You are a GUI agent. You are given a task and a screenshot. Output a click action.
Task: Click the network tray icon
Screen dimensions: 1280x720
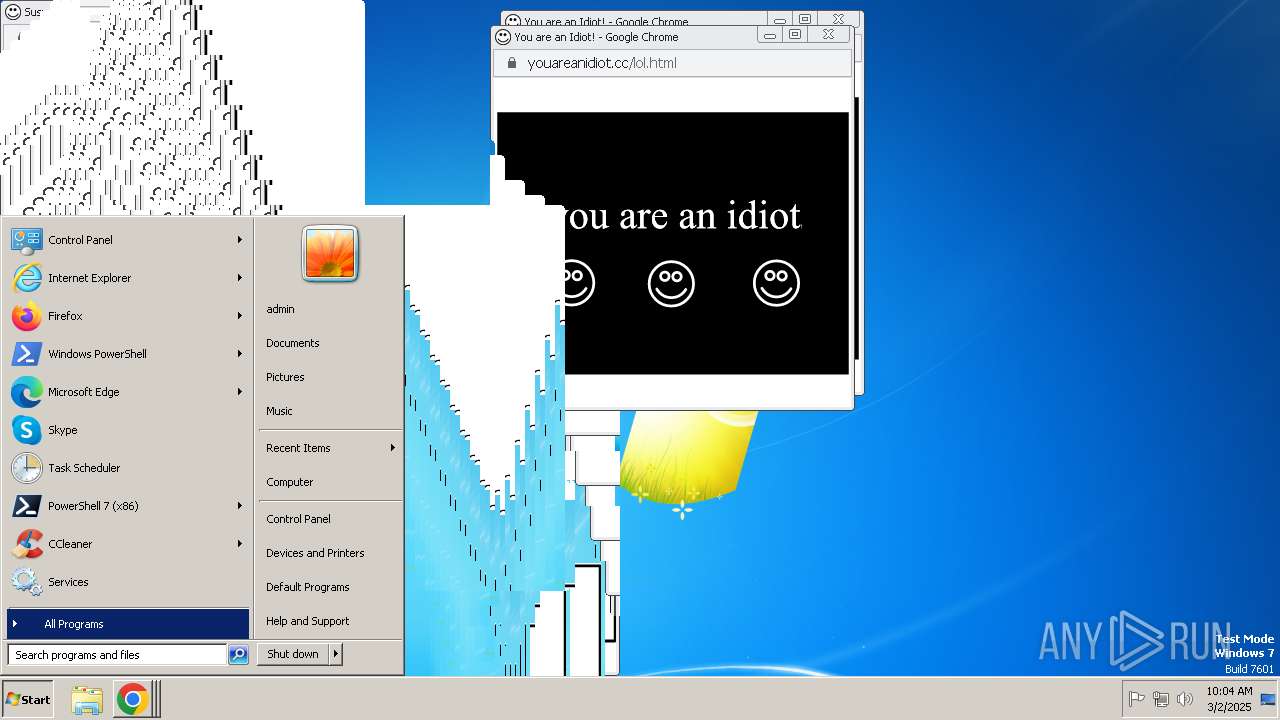[1161, 700]
